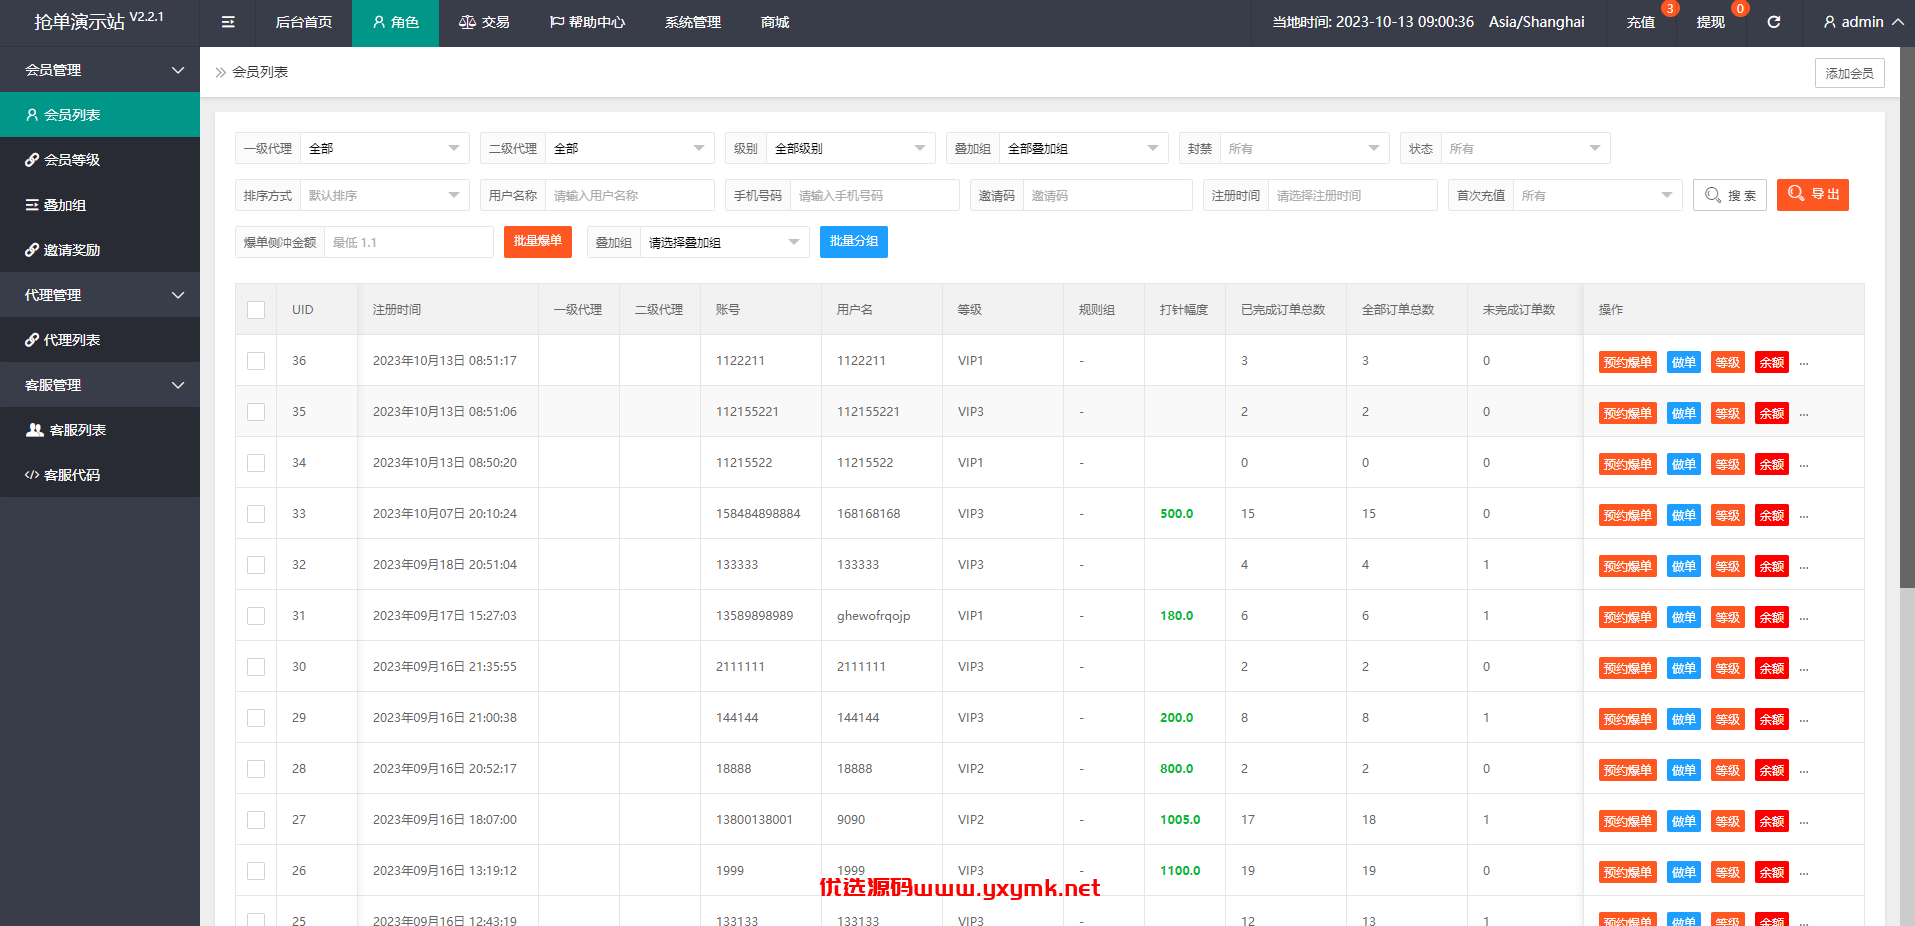Open 帮助中心 top menu

tap(587, 22)
